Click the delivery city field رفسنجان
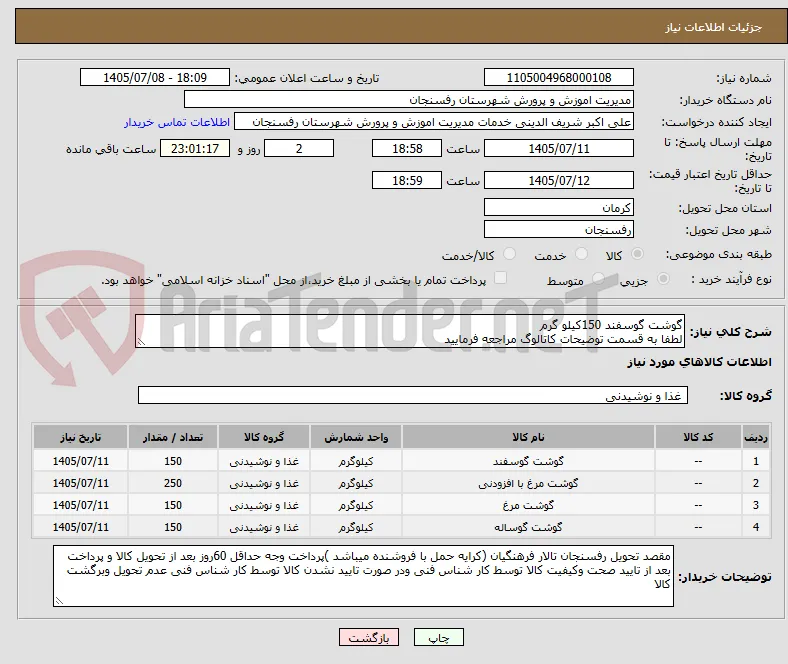 [559, 229]
